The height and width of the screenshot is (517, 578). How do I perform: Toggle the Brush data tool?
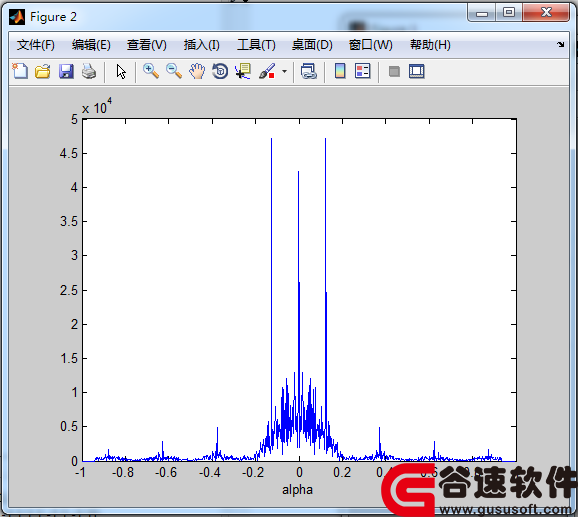(267, 71)
